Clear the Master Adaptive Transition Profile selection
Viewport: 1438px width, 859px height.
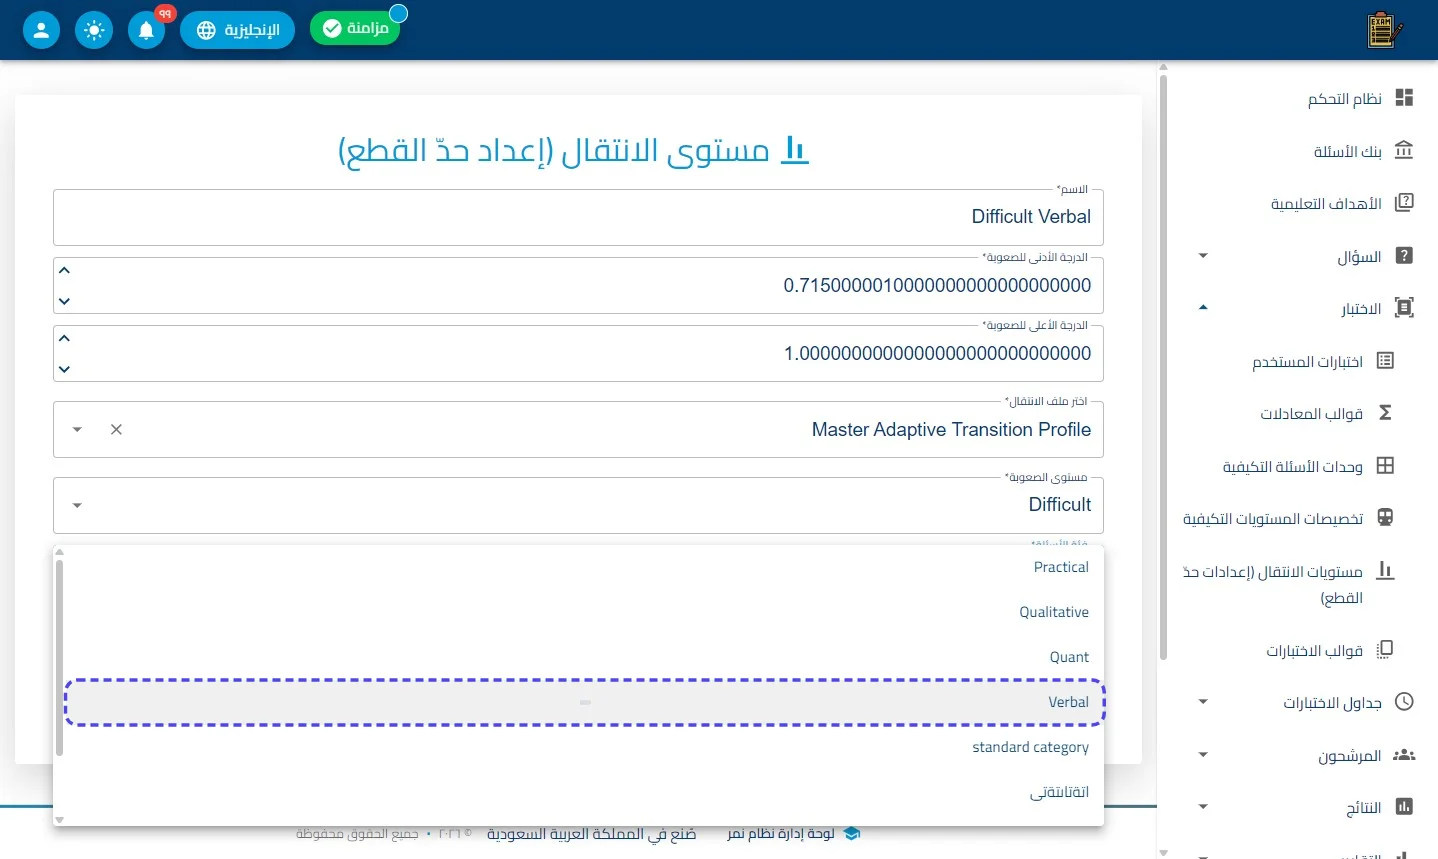[116, 429]
